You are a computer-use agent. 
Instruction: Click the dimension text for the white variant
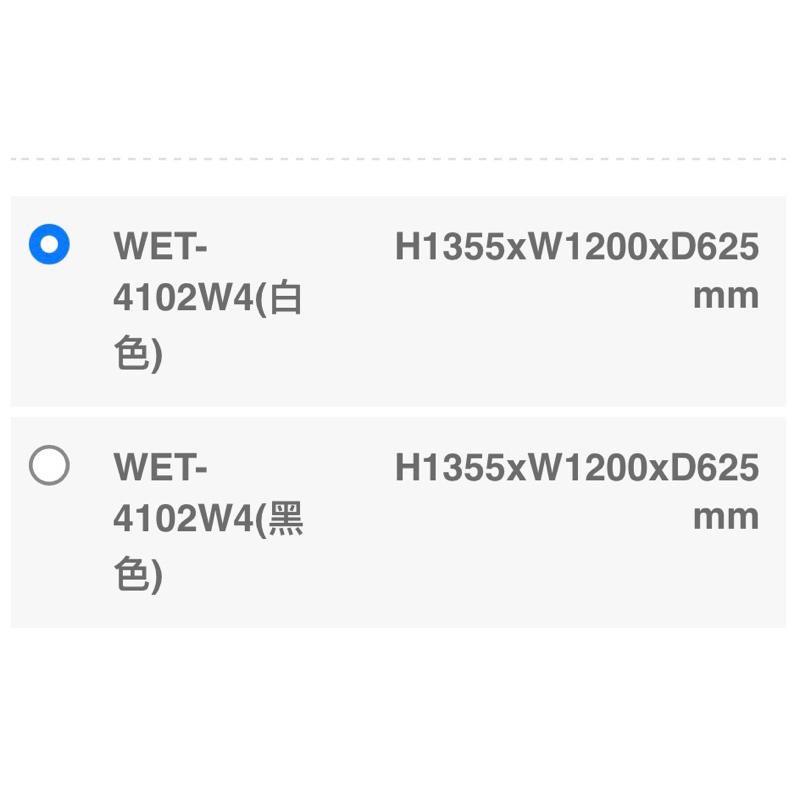(x=578, y=246)
